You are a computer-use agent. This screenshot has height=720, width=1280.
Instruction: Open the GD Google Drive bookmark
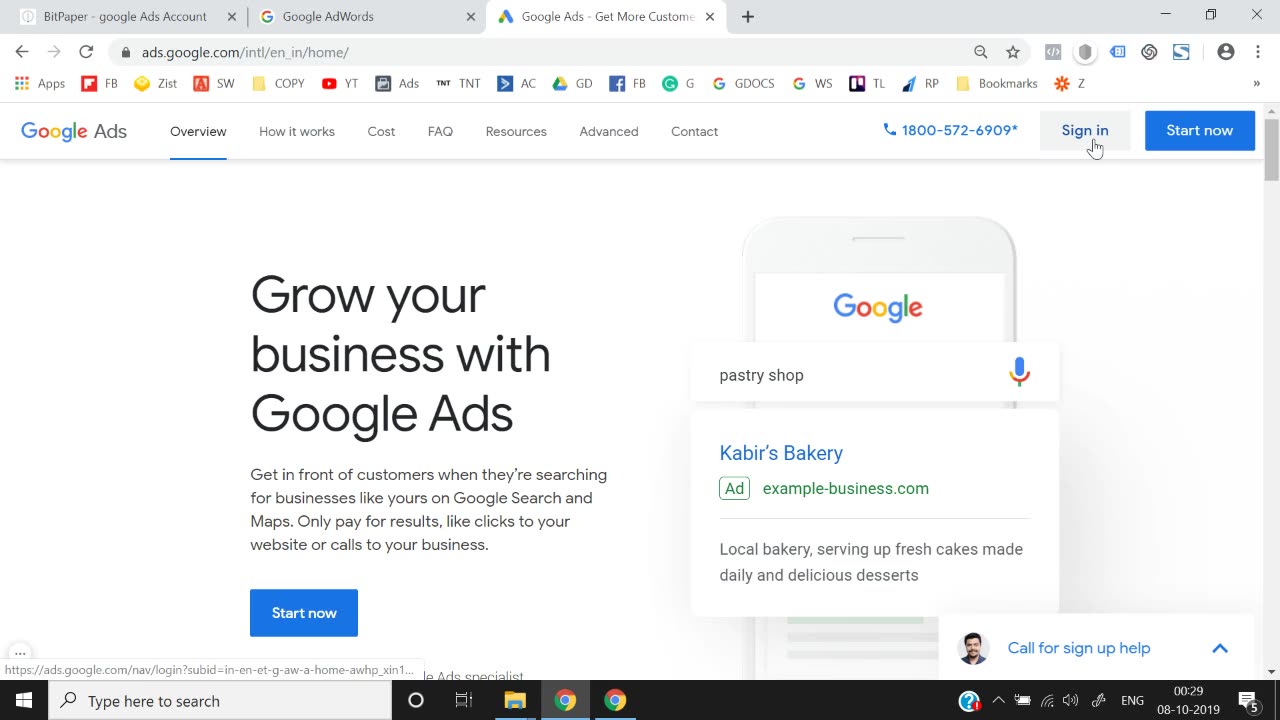(573, 84)
